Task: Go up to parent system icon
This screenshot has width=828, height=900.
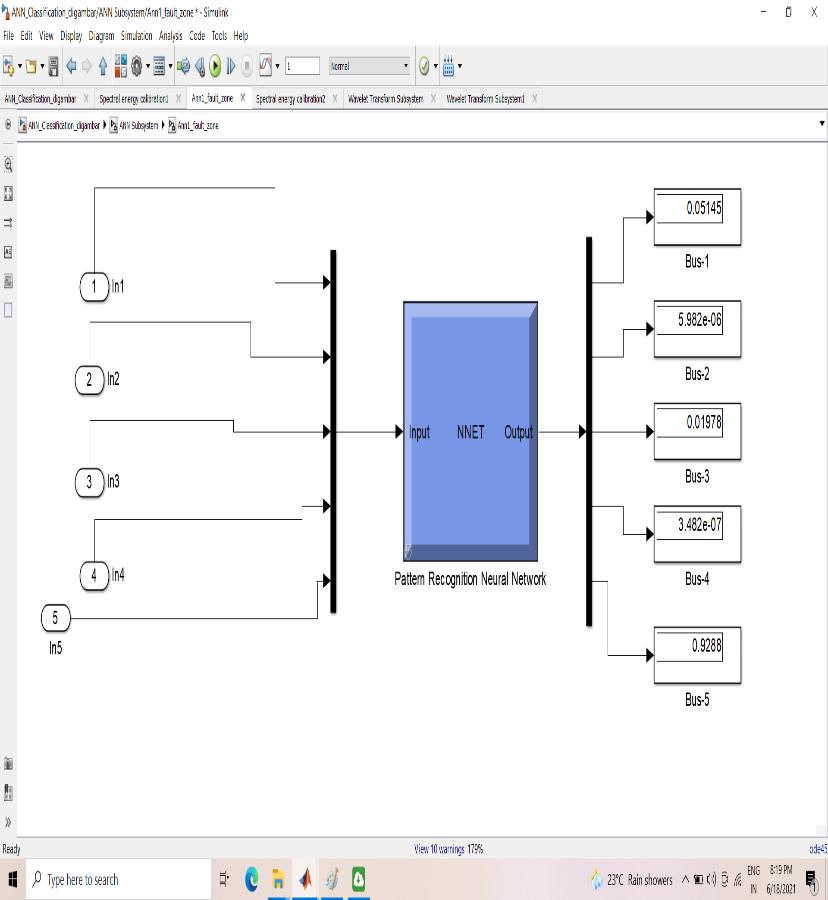Action: (103, 67)
